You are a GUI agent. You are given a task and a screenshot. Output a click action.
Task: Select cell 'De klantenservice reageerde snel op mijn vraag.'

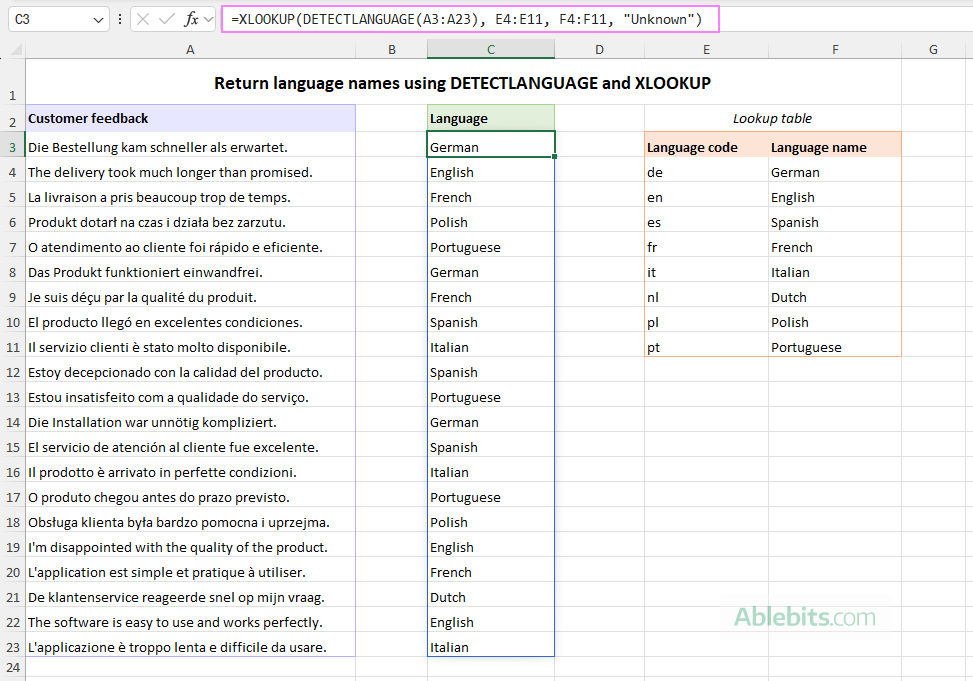(190, 597)
